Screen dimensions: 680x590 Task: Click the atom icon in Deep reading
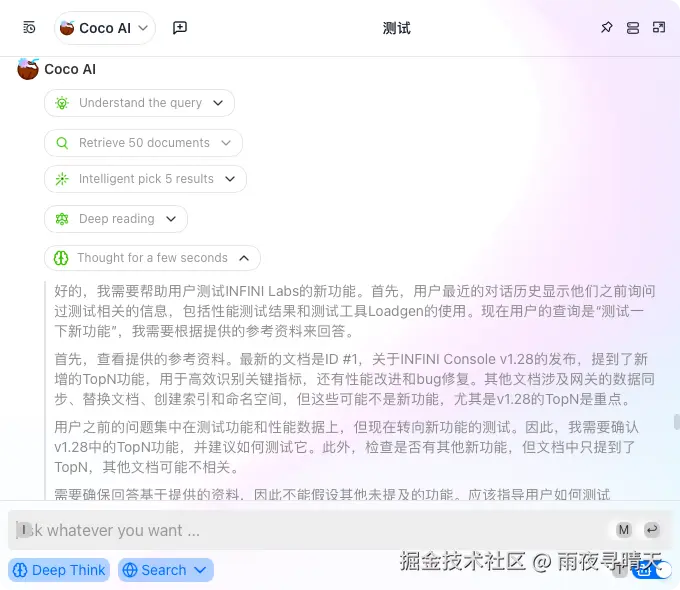[62, 219]
